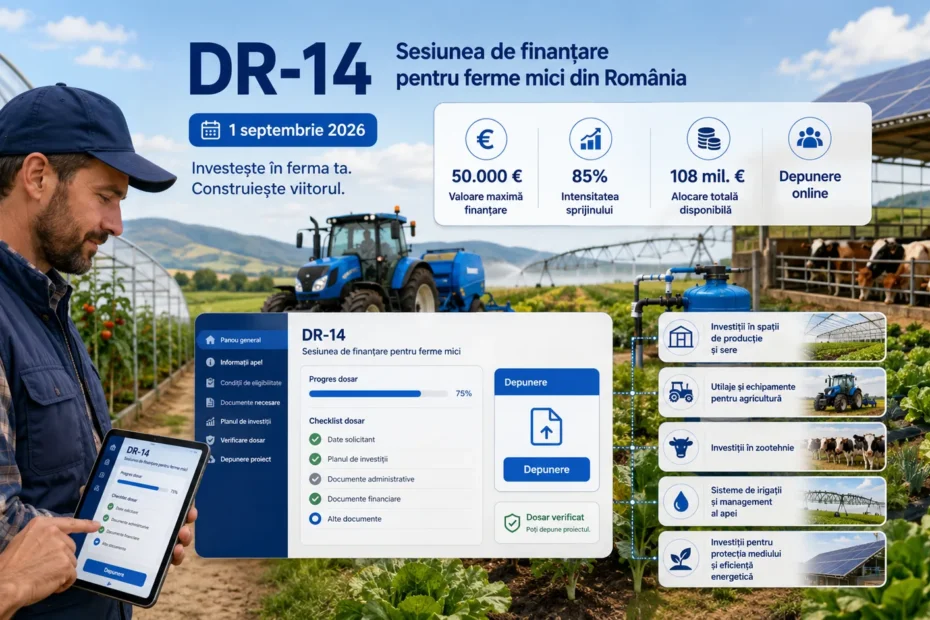Click the shield icon next to Verificare dosar
This screenshot has width=930, height=620.
tap(210, 440)
